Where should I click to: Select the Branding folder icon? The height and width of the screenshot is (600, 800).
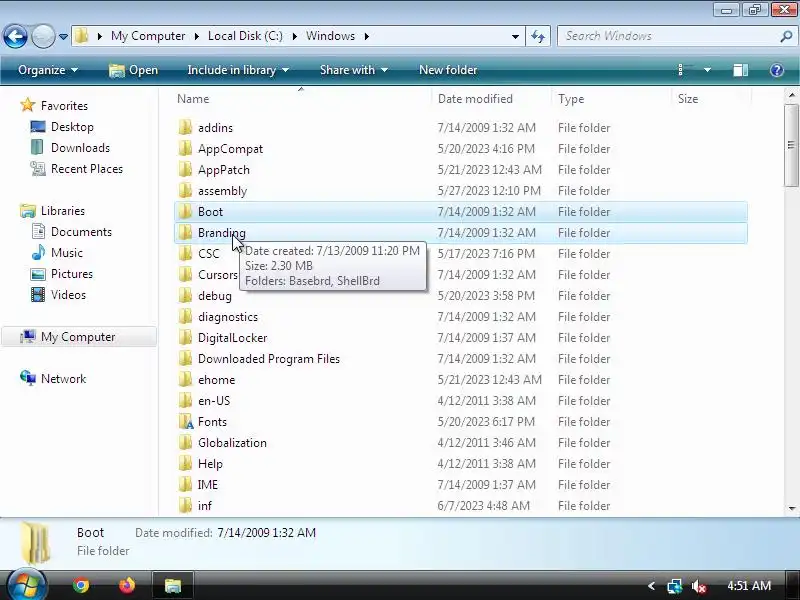click(185, 232)
